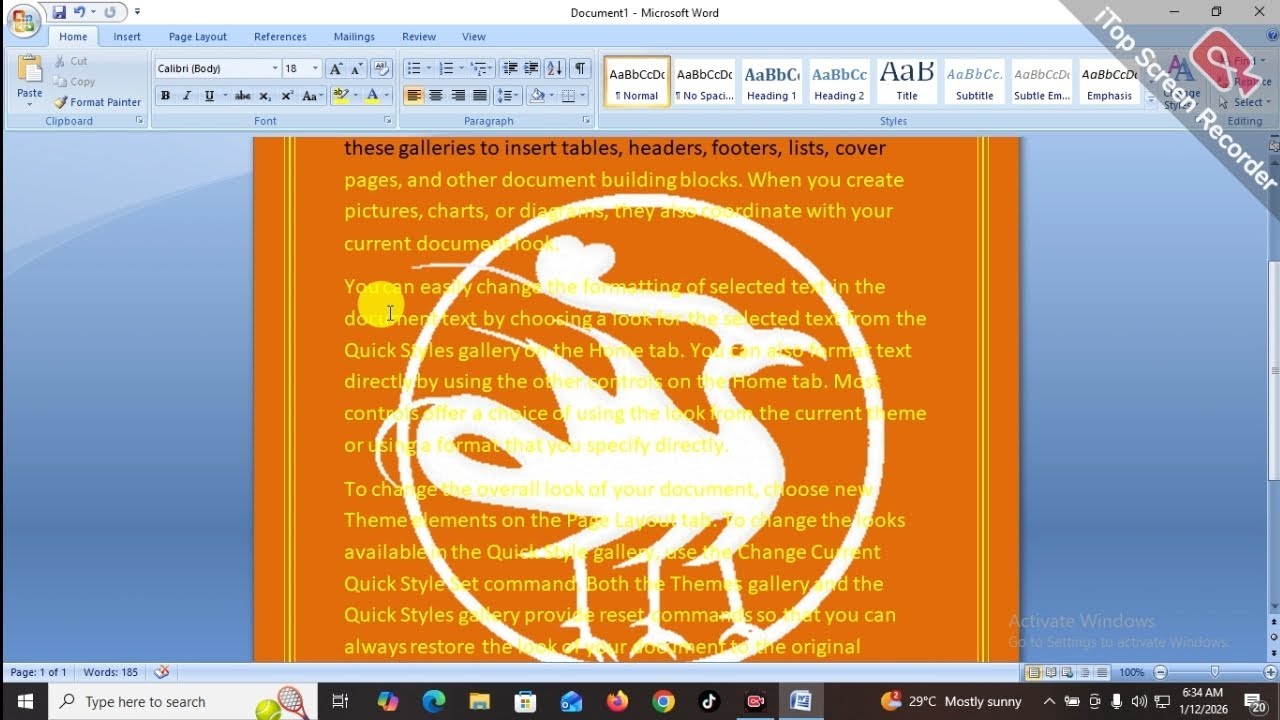1280x720 pixels.
Task: Click the Windows search box
Action: [185, 701]
